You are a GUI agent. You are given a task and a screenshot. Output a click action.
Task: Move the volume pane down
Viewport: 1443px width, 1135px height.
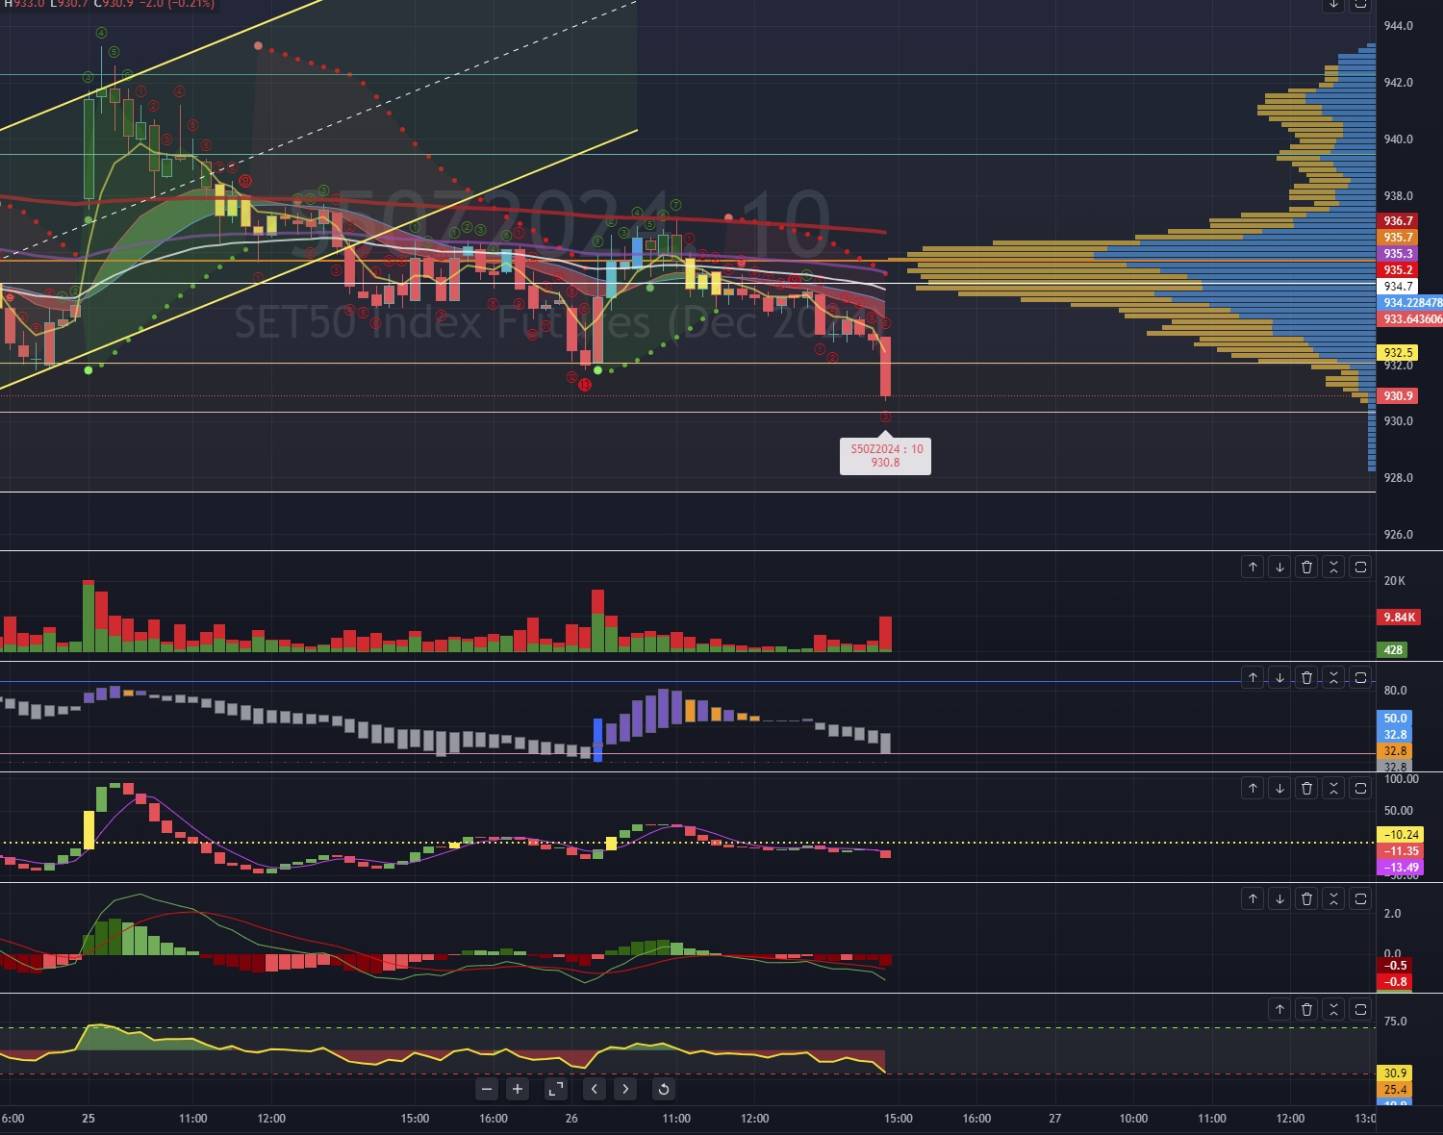[1280, 567]
